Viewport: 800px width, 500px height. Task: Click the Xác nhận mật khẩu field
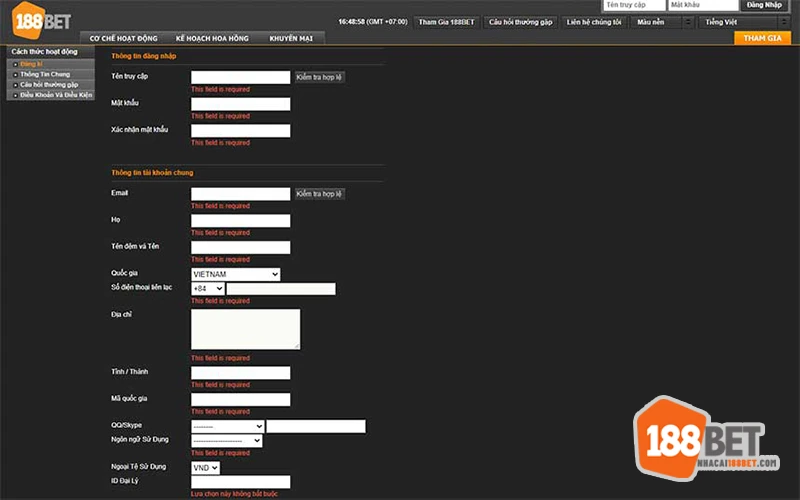(240, 131)
